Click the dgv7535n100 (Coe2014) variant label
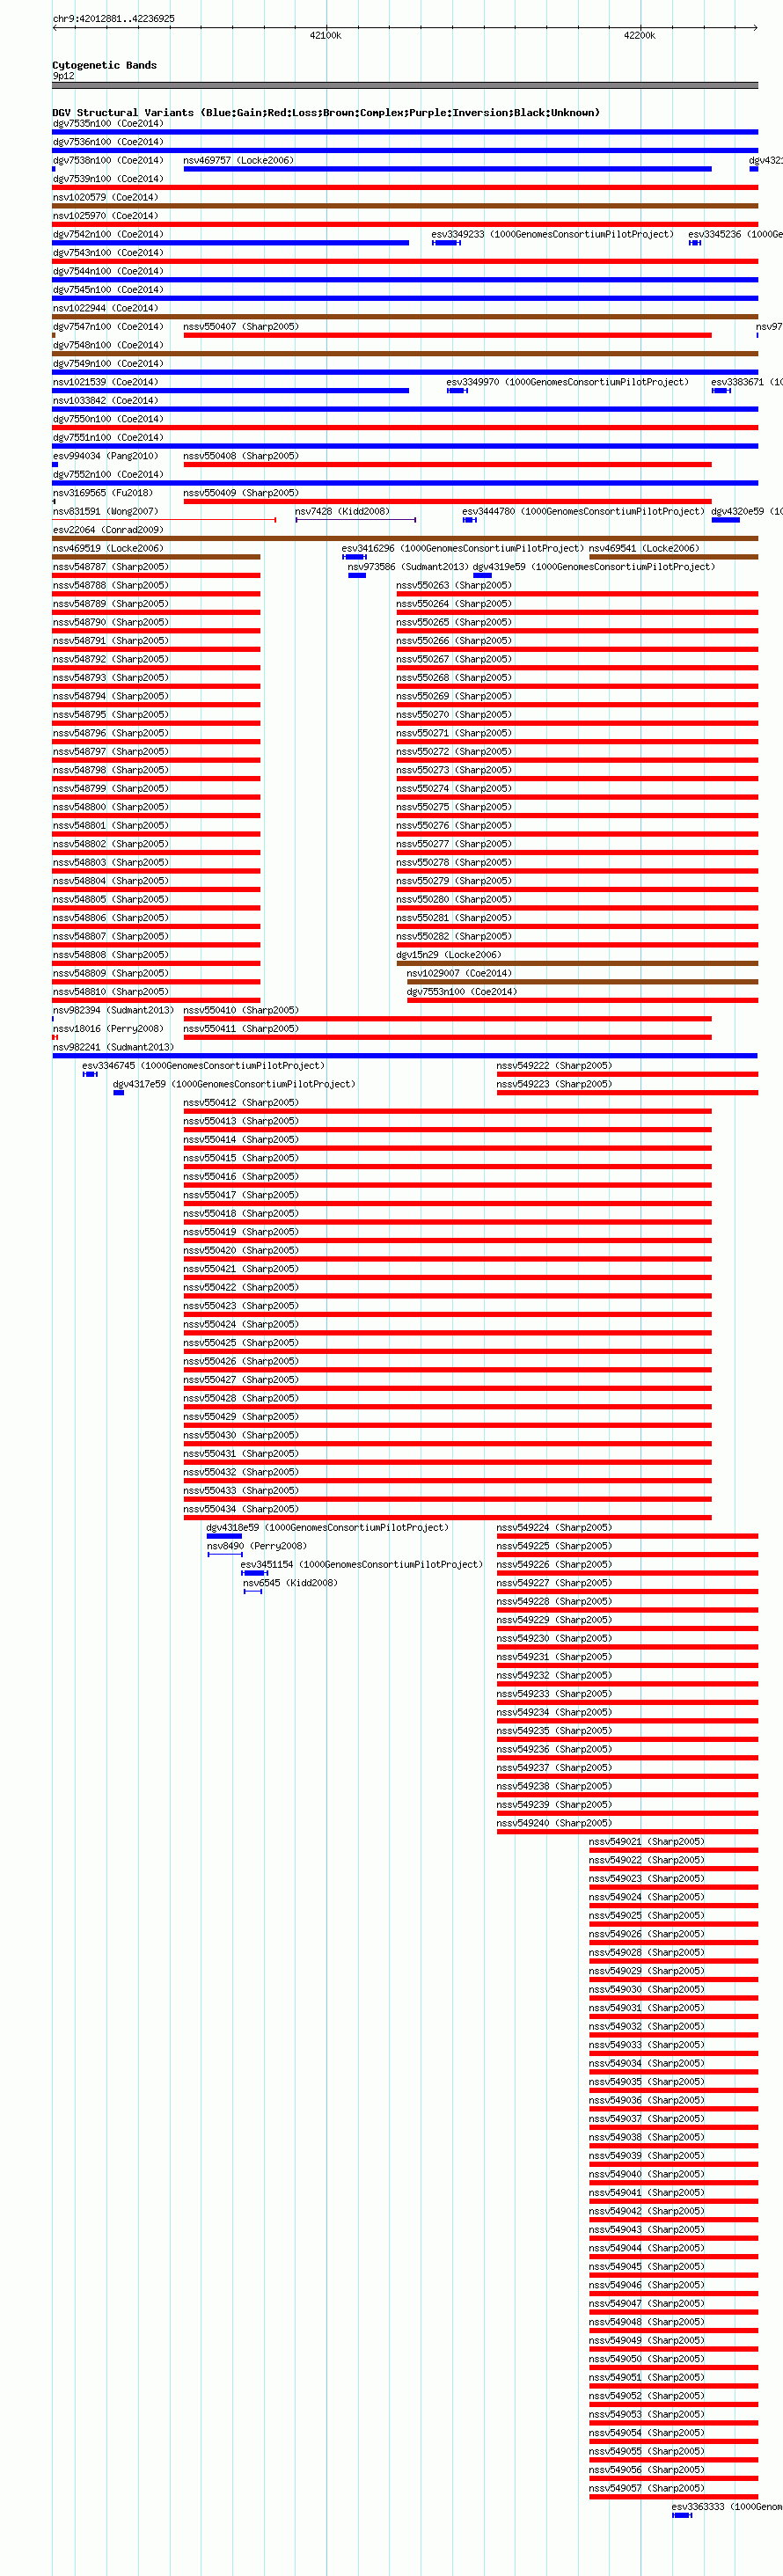Image resolution: width=783 pixels, height=2576 pixels. [x=108, y=124]
